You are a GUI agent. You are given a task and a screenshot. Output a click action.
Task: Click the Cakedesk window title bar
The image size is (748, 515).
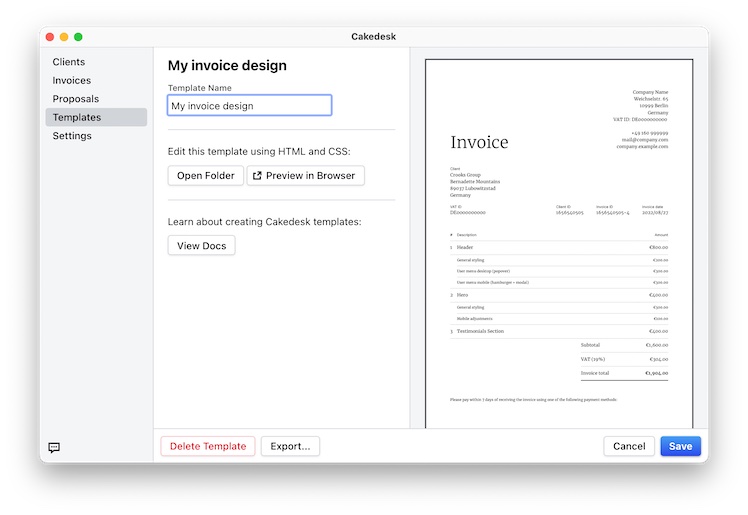click(374, 37)
